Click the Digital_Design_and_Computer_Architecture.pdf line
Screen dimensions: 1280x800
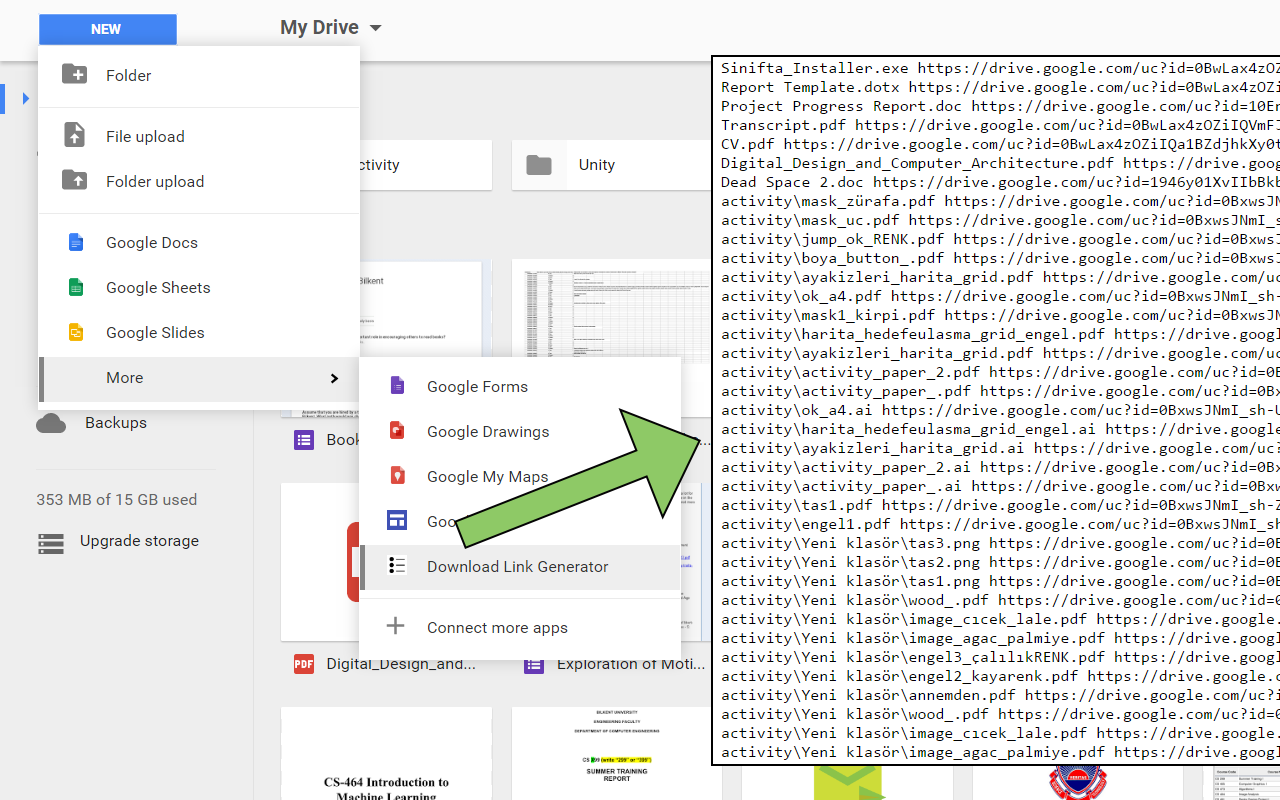(1000, 163)
